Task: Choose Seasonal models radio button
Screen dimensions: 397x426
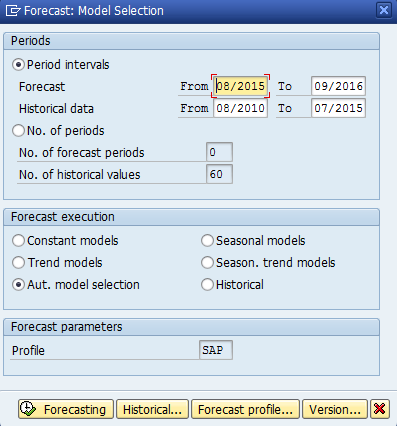Action: tap(207, 241)
